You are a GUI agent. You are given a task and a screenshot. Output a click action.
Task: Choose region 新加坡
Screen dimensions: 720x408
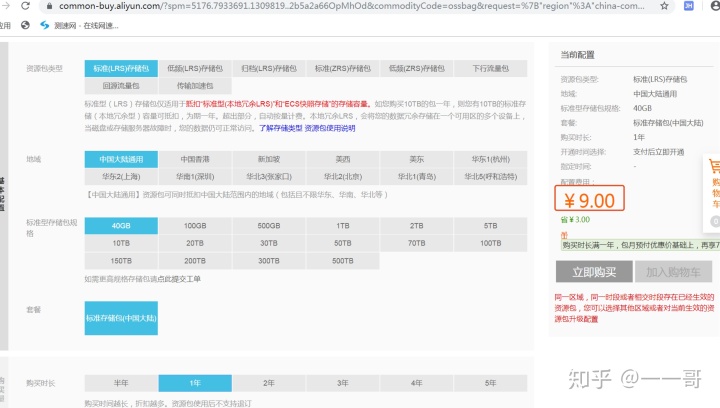[x=269, y=159]
